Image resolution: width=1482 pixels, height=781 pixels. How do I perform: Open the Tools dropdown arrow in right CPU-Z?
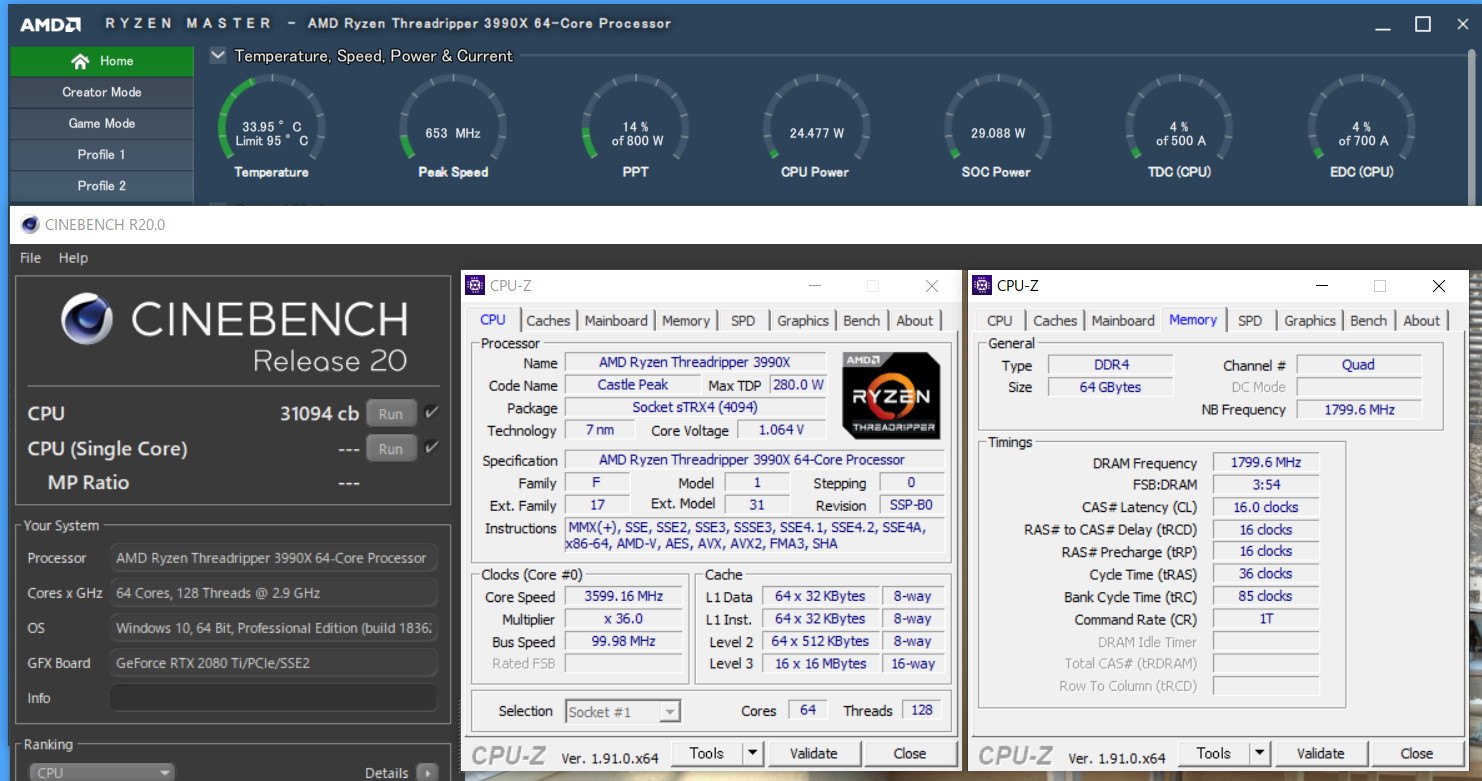1259,754
